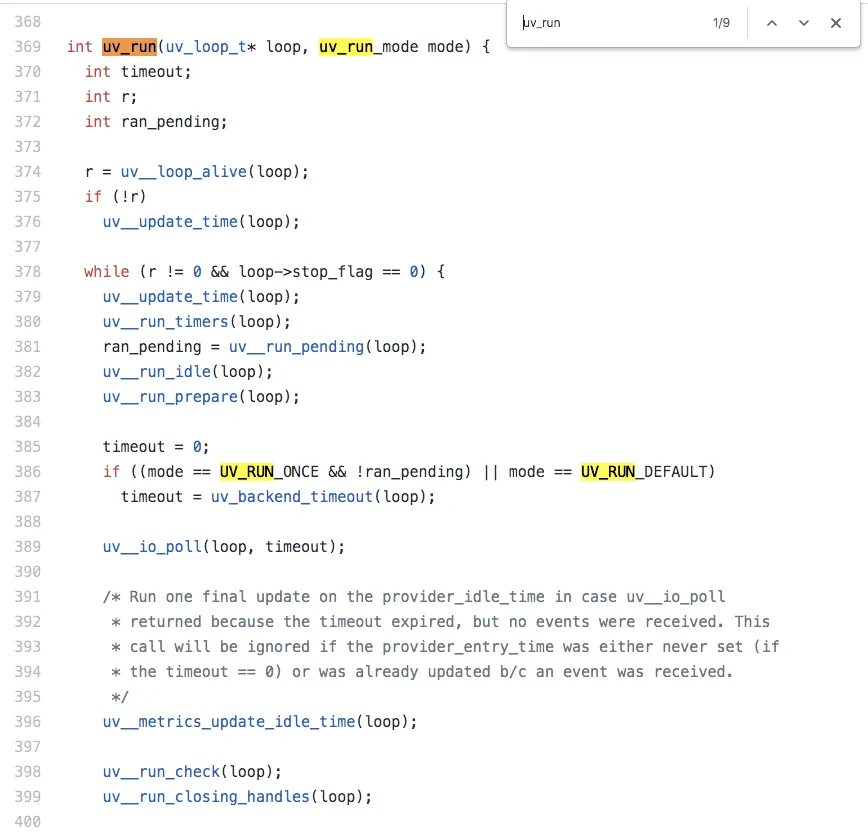Click 'if (!r)' statement on line 375

[x=115, y=197]
